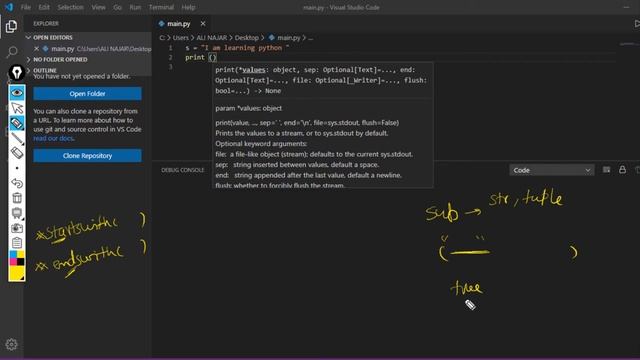Viewport: 640px width, 360px height.
Task: Open the whiteboard option in Epic Pen
Action: [17, 213]
